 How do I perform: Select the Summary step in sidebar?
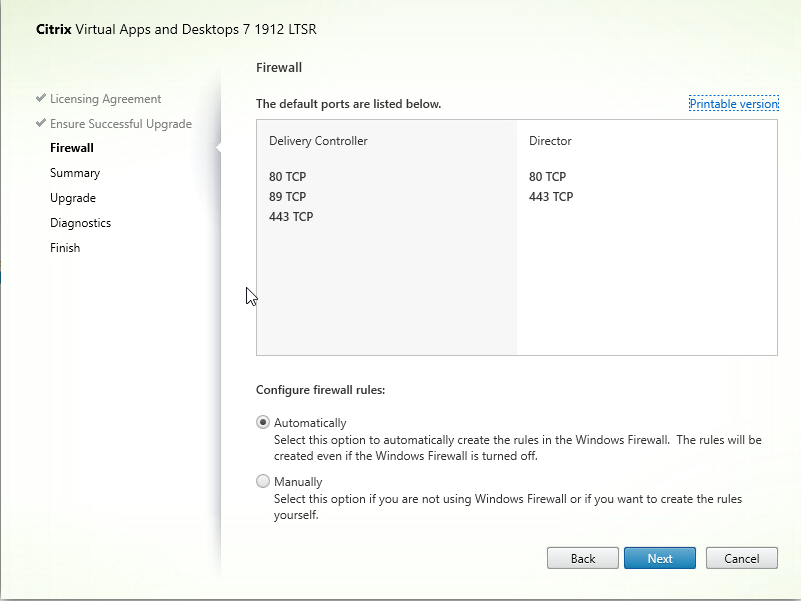(x=75, y=173)
